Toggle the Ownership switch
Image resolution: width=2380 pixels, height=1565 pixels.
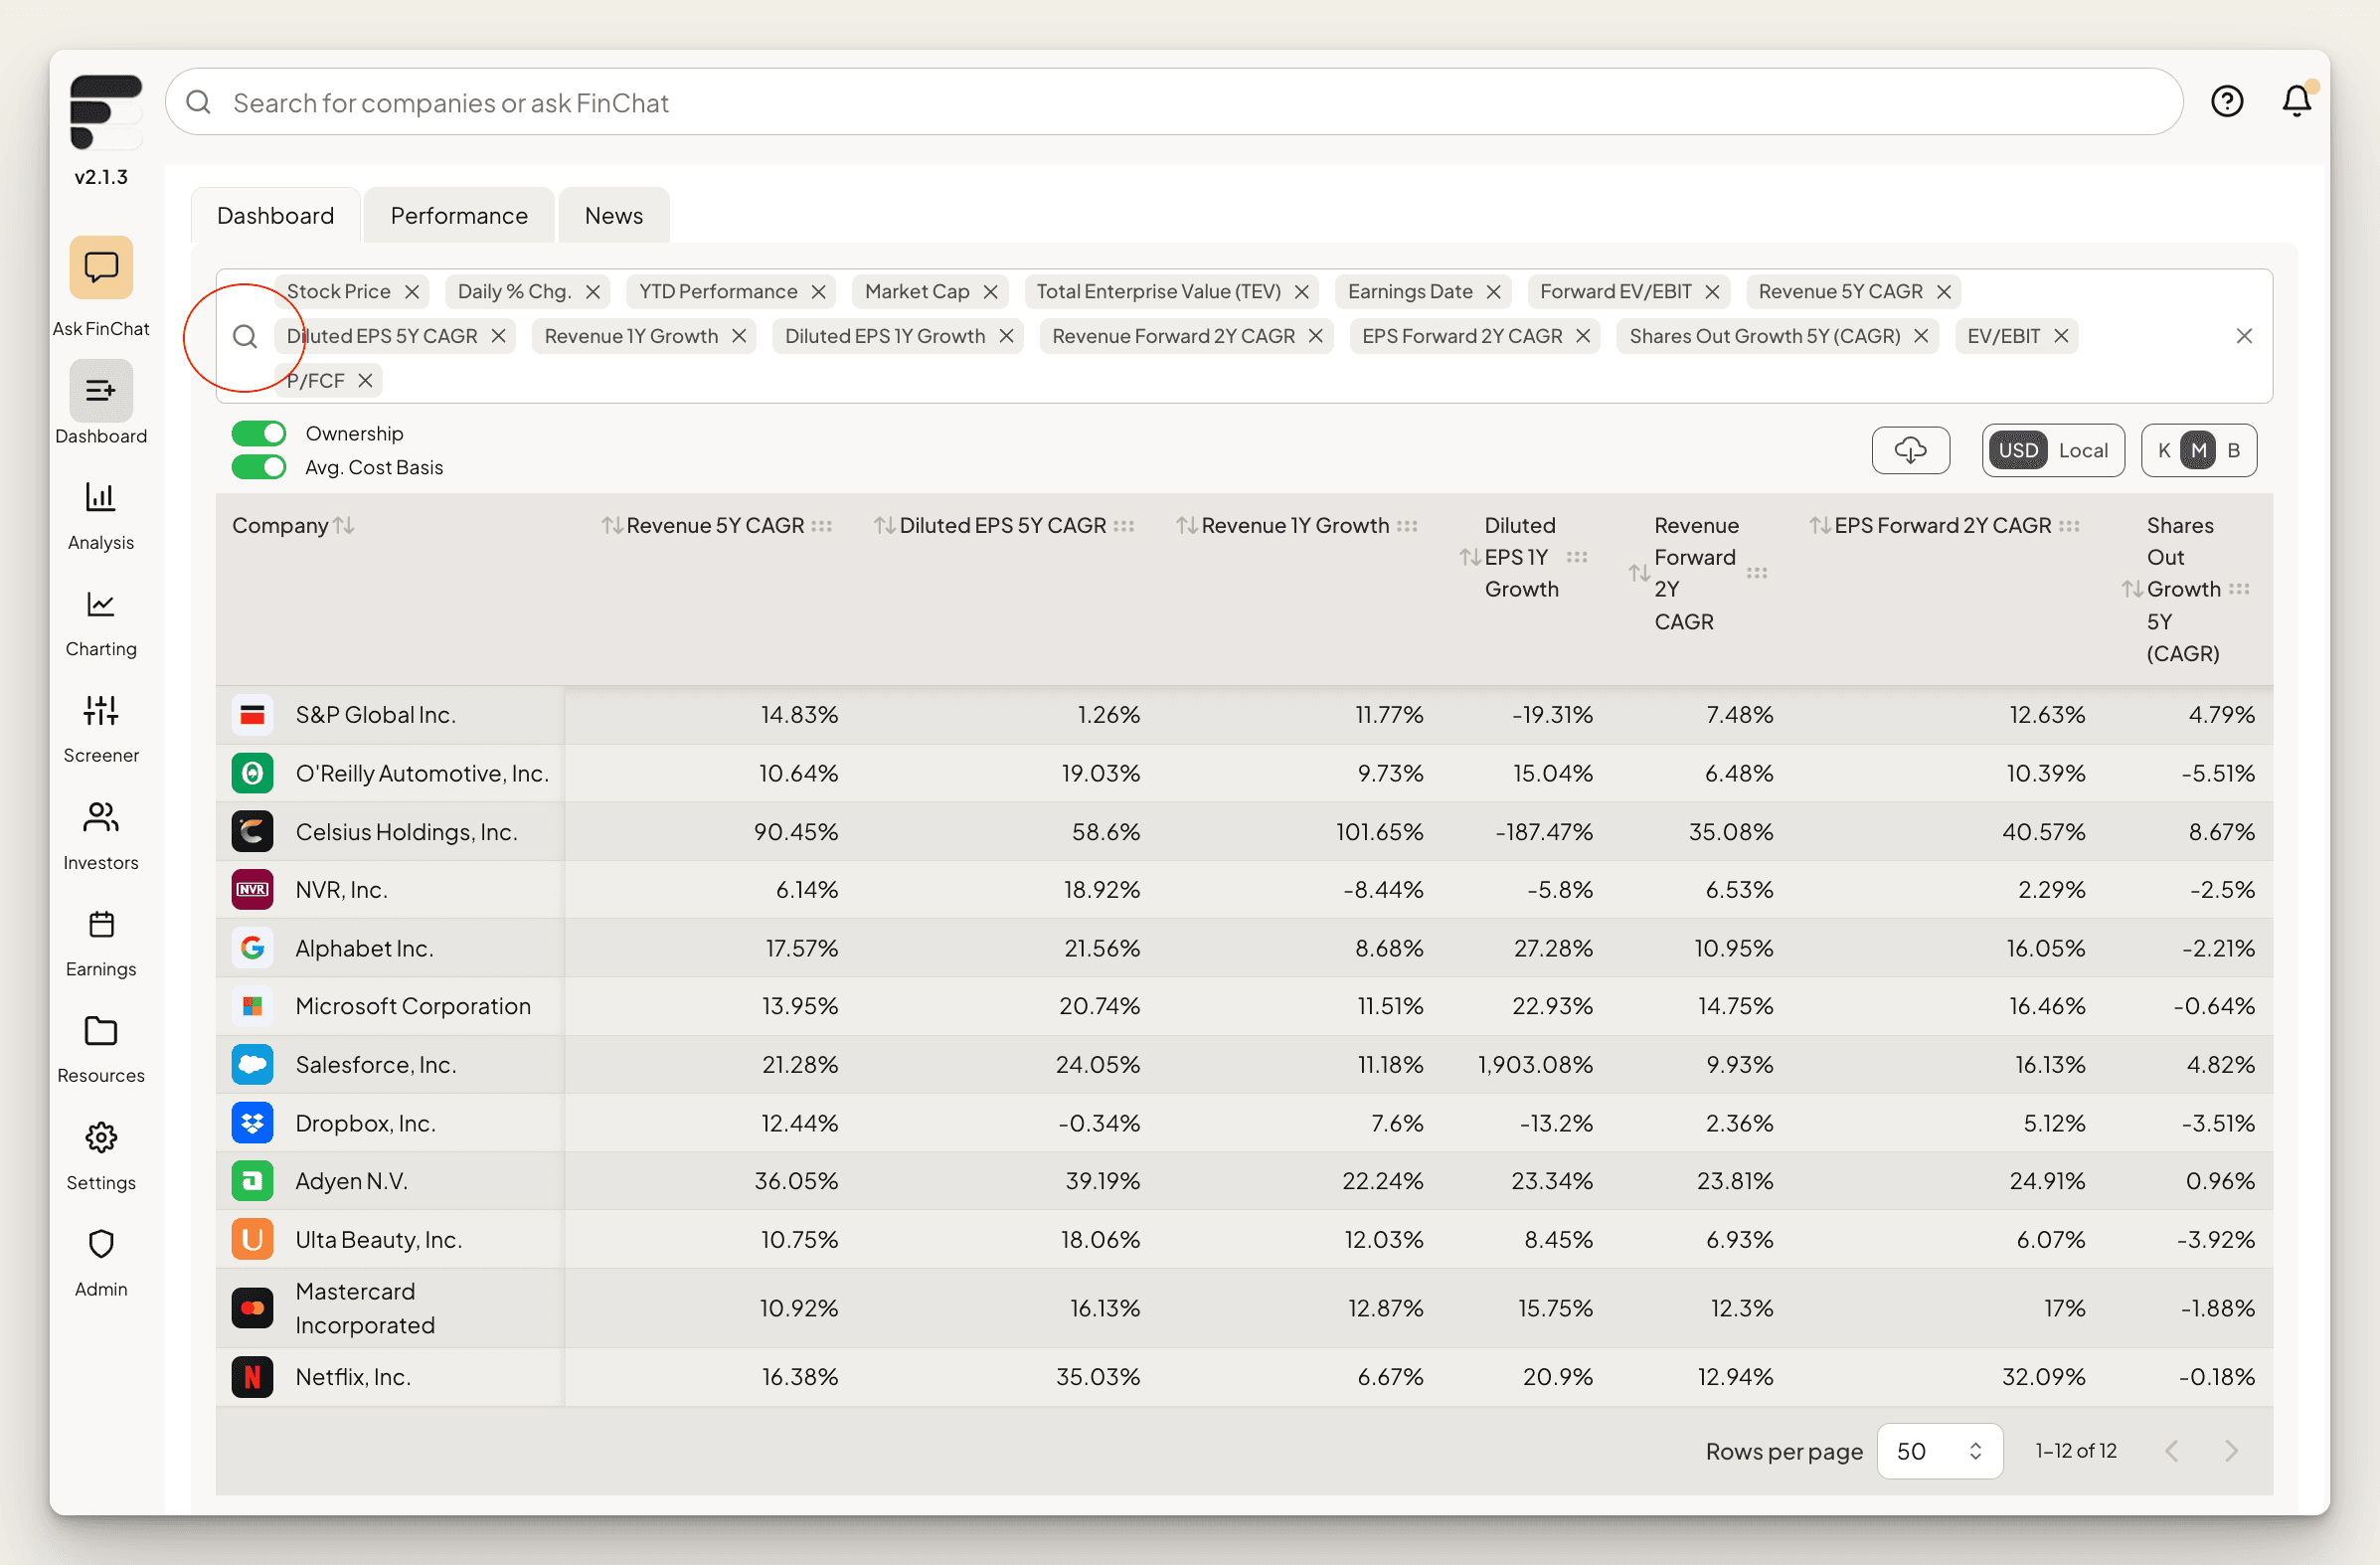[x=259, y=433]
